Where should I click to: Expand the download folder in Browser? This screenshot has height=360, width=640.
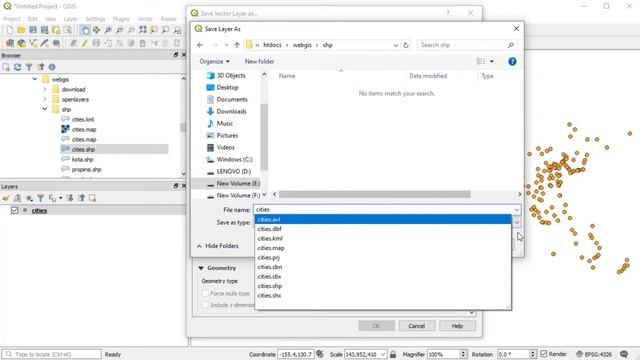tap(45, 89)
